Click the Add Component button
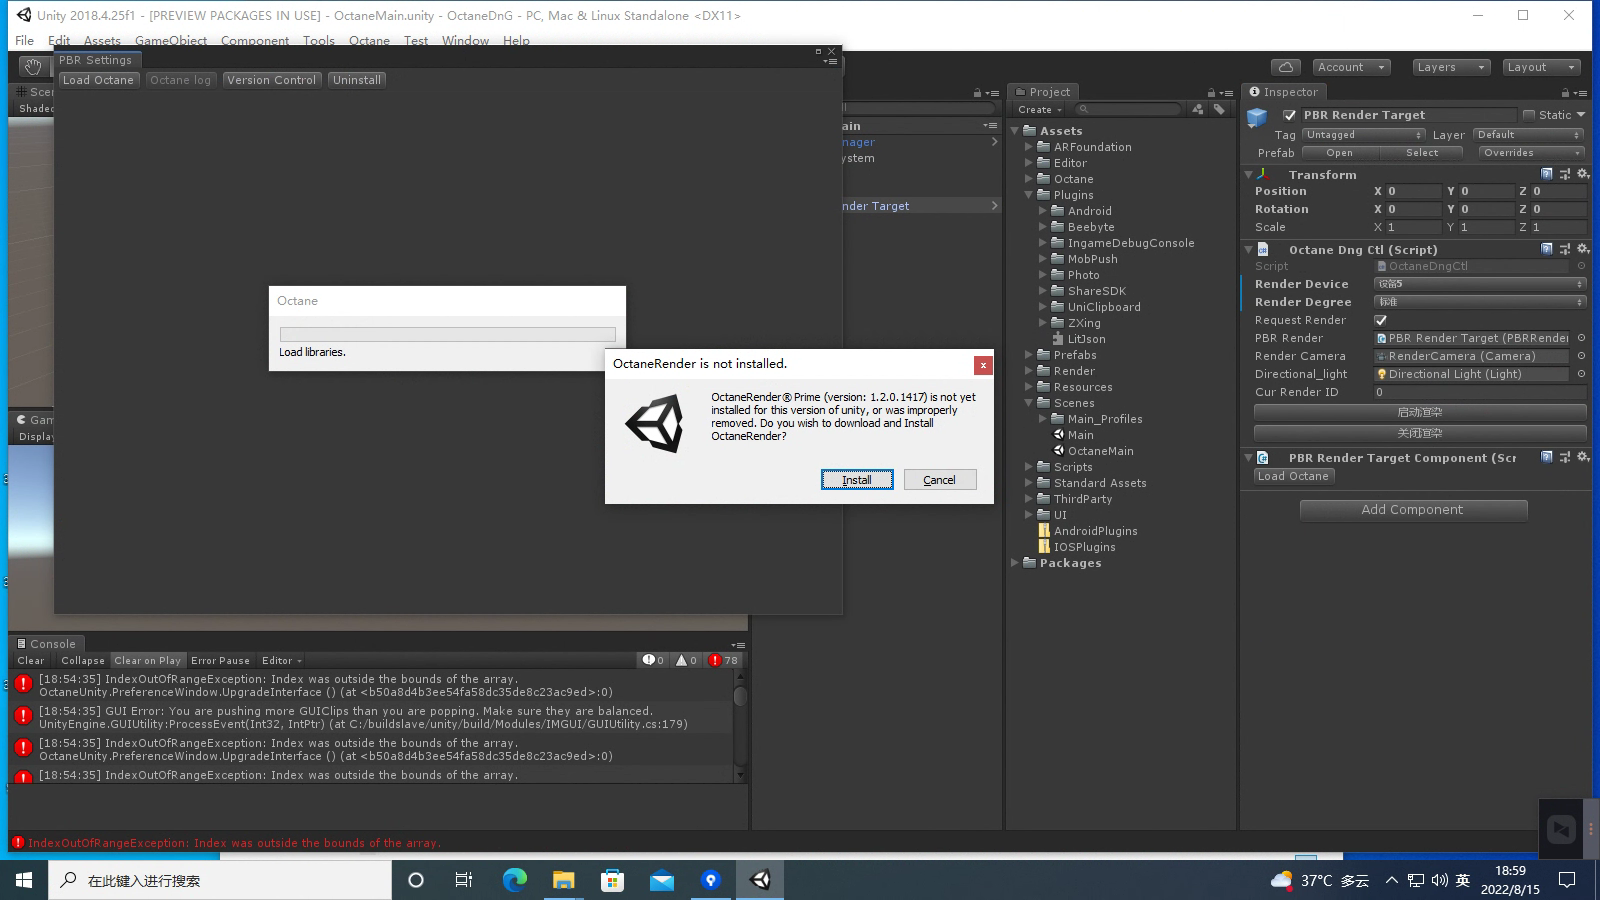The height and width of the screenshot is (900, 1600). 1413,510
